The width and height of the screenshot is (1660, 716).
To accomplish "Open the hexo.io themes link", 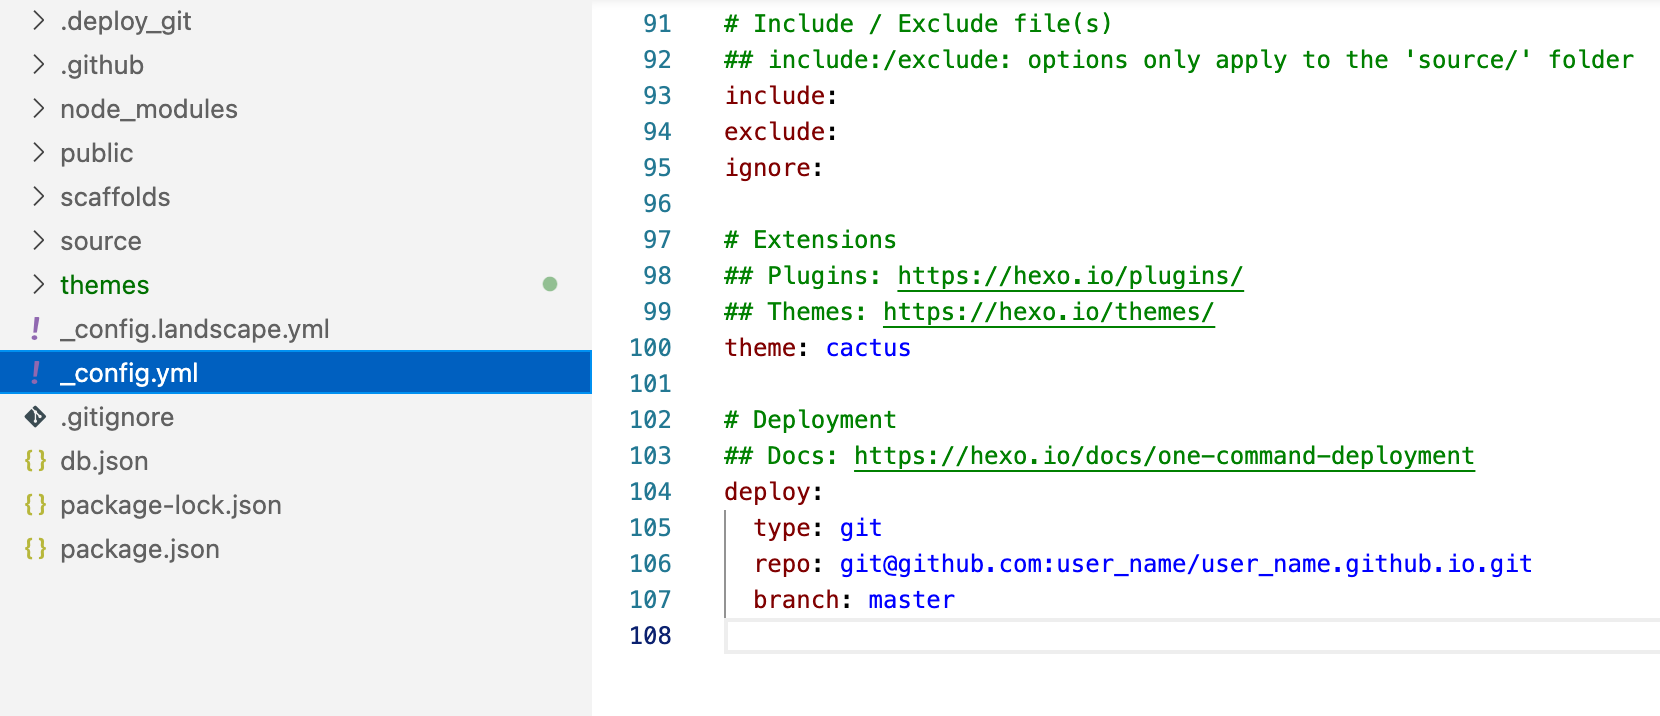I will [x=1048, y=312].
